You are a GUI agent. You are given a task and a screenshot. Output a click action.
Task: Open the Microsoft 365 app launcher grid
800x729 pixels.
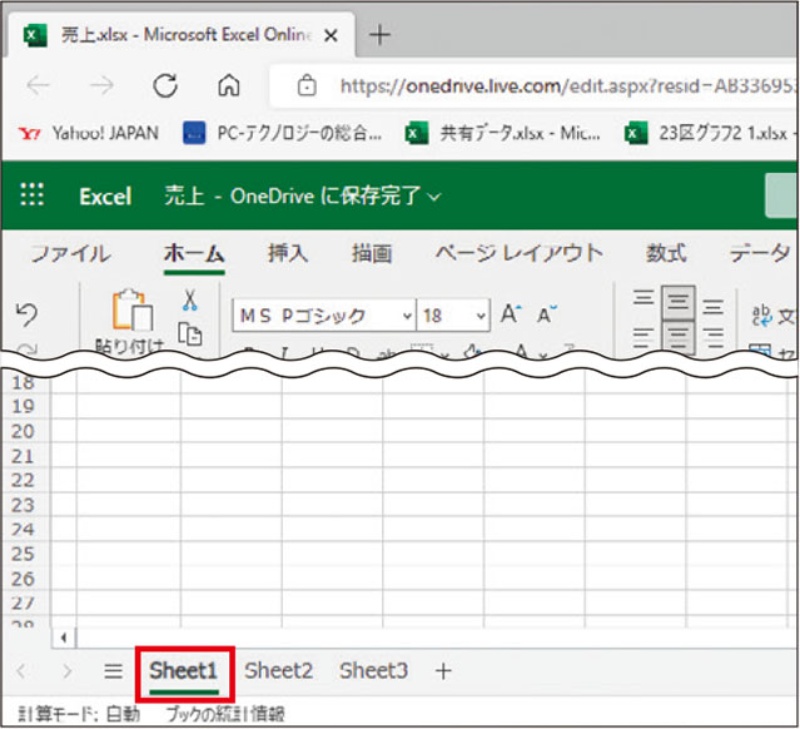(x=33, y=196)
